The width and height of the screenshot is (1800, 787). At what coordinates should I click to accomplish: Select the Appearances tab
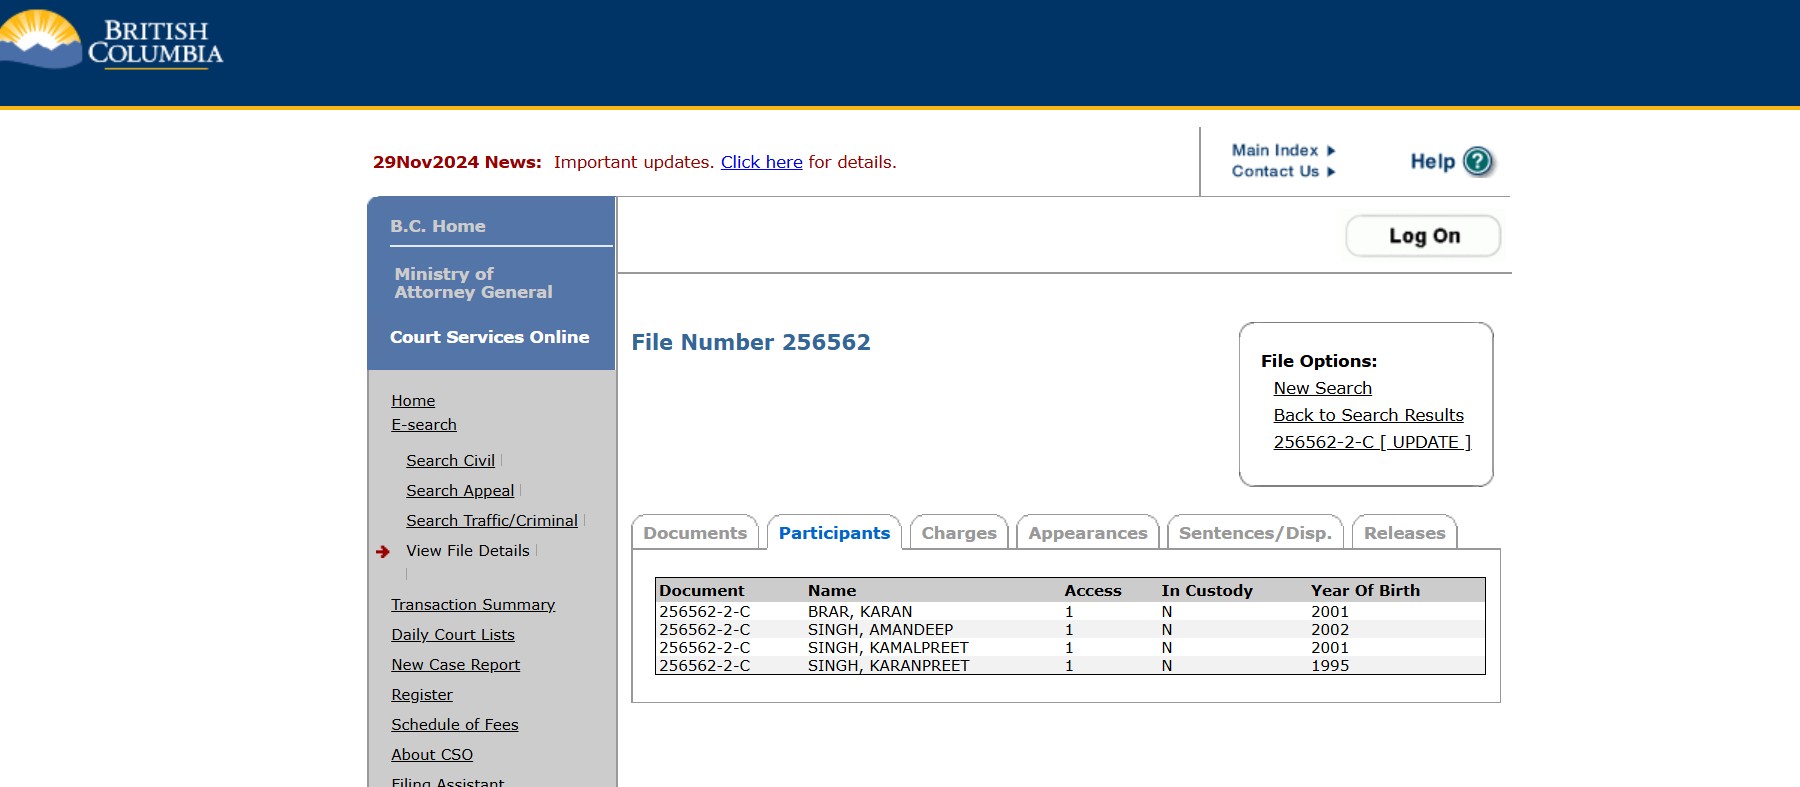1087,533
